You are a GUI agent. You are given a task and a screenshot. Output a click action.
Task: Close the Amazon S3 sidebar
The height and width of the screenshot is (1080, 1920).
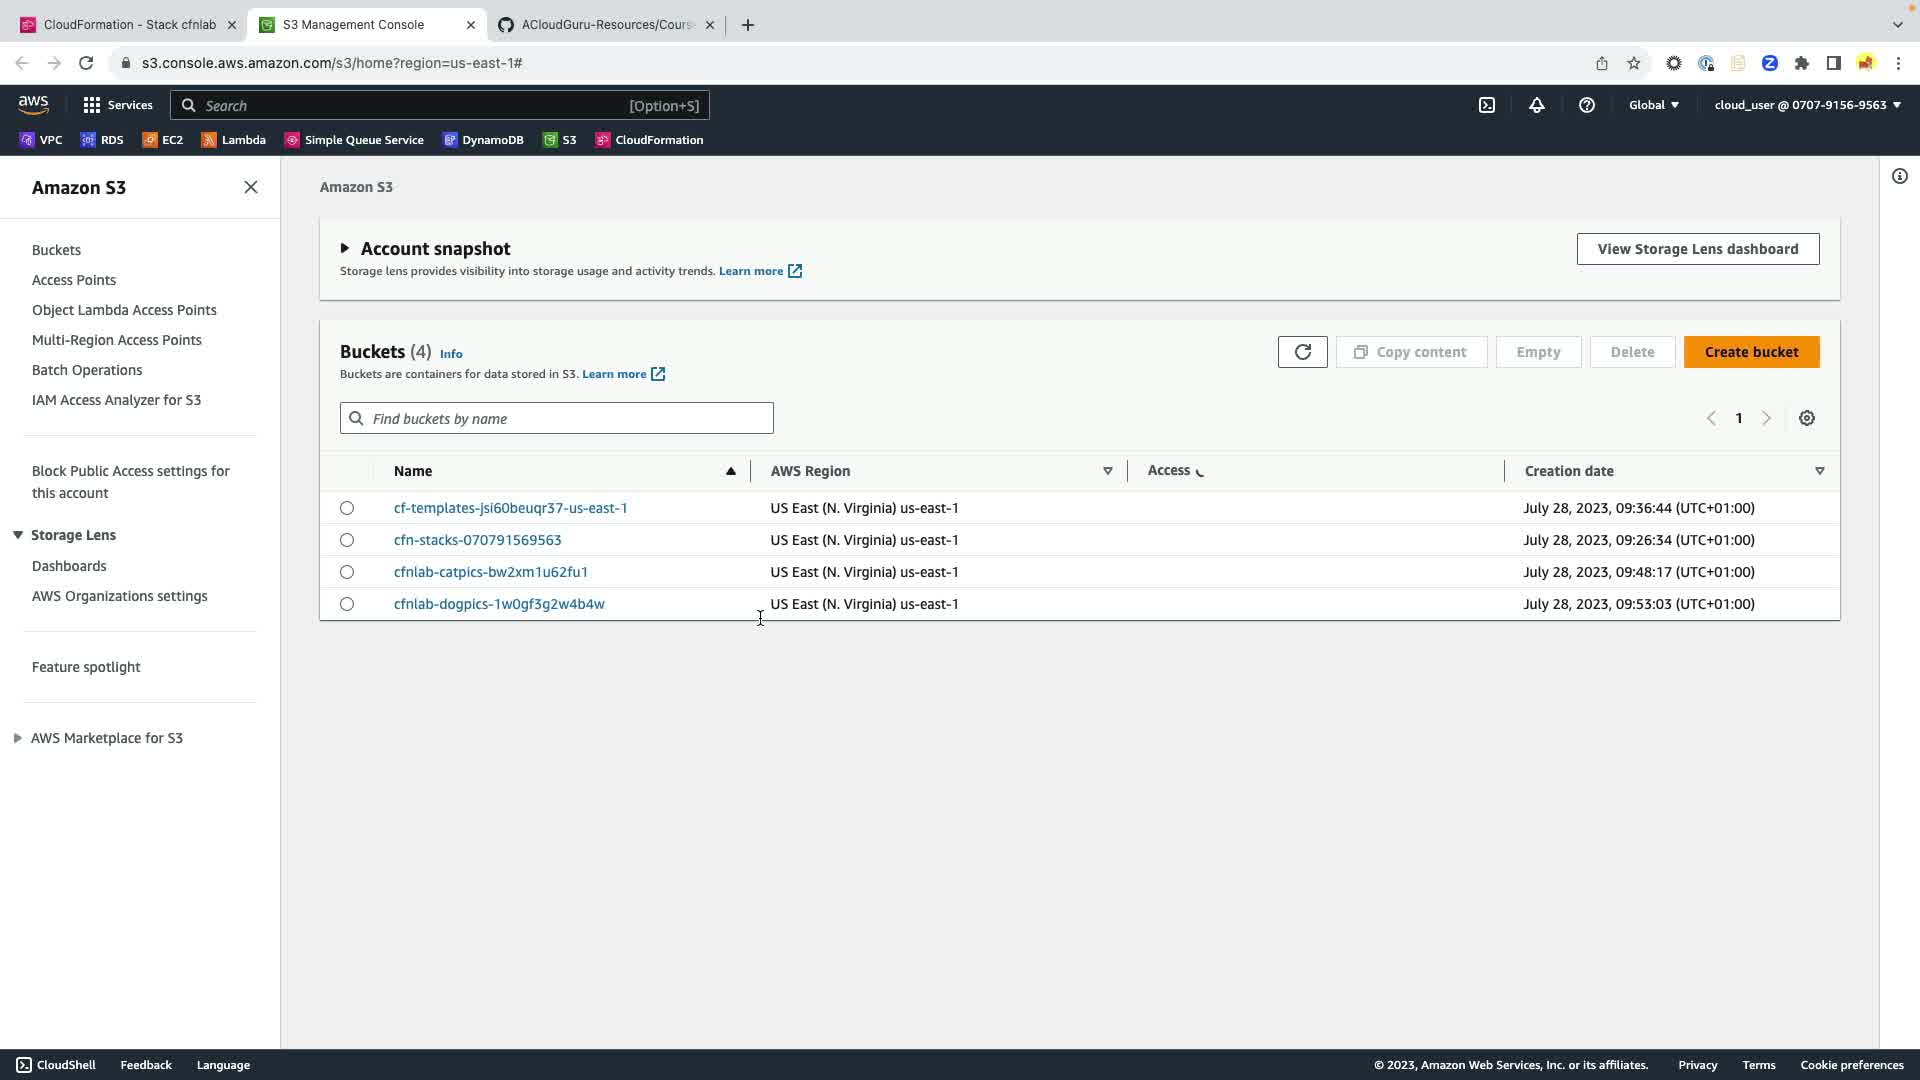[x=251, y=188]
